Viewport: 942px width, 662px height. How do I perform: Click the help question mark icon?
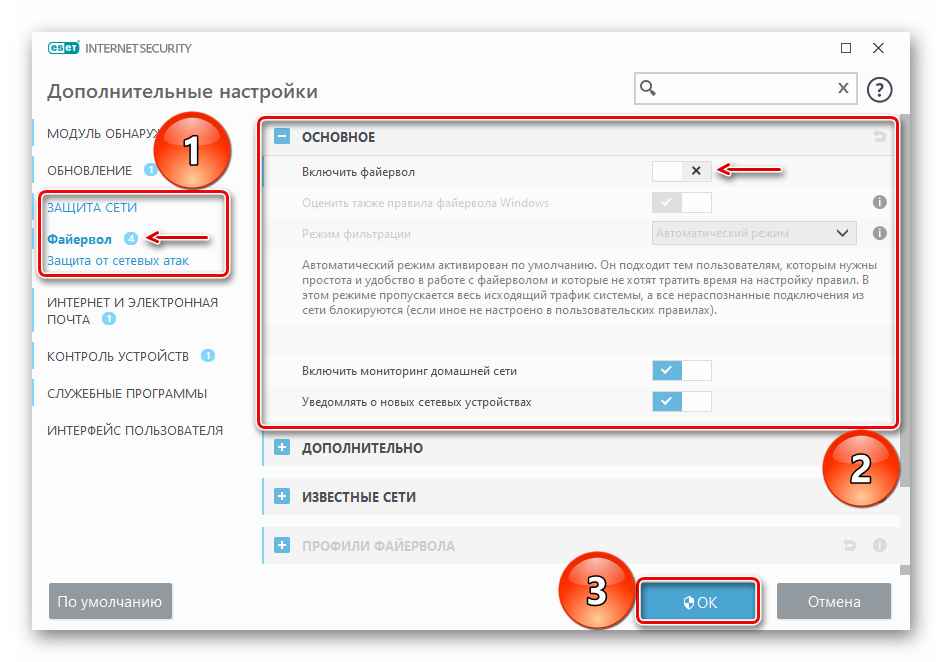click(879, 90)
